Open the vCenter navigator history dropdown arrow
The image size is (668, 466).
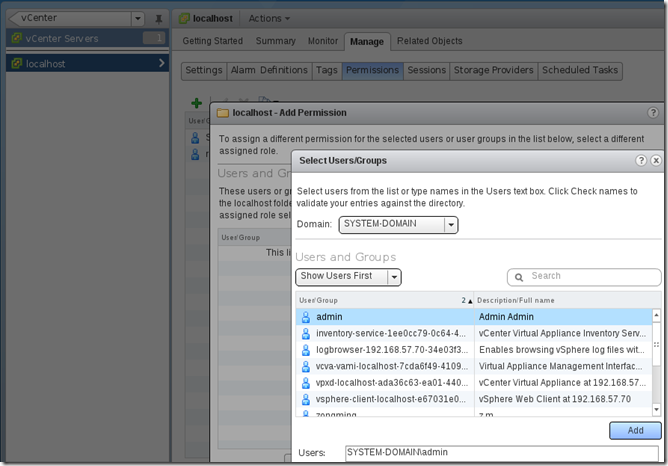point(138,18)
